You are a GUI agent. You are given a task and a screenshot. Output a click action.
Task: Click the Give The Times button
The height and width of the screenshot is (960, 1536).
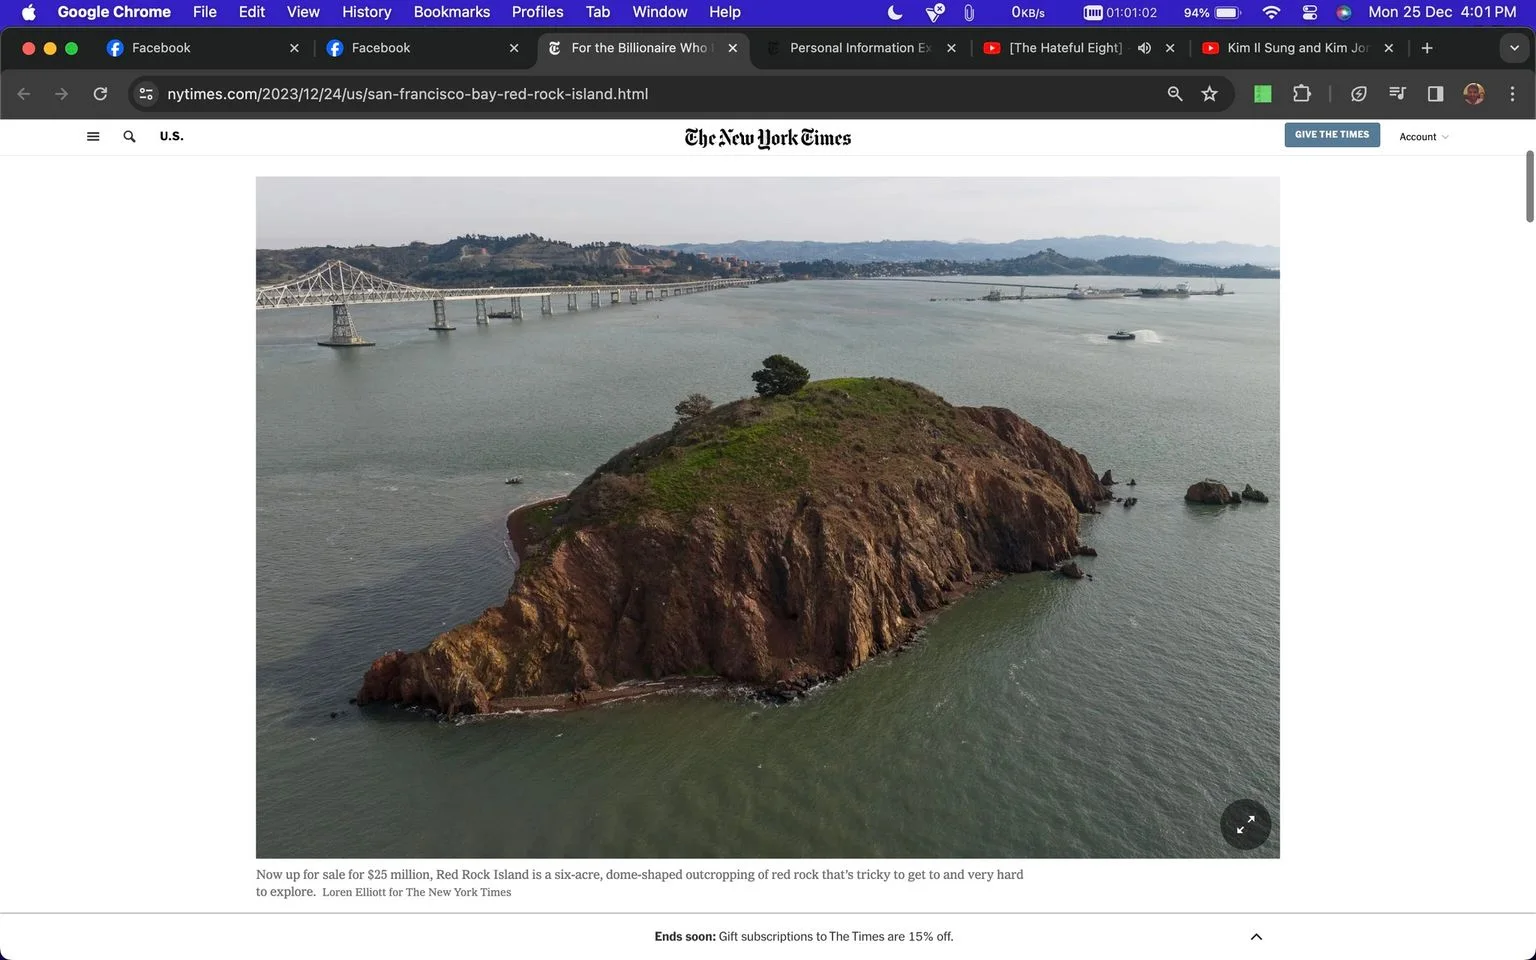tap(1332, 135)
